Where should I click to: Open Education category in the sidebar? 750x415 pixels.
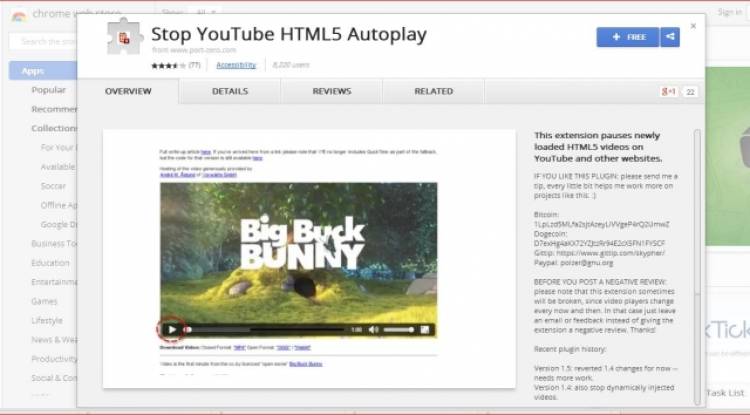(50, 263)
